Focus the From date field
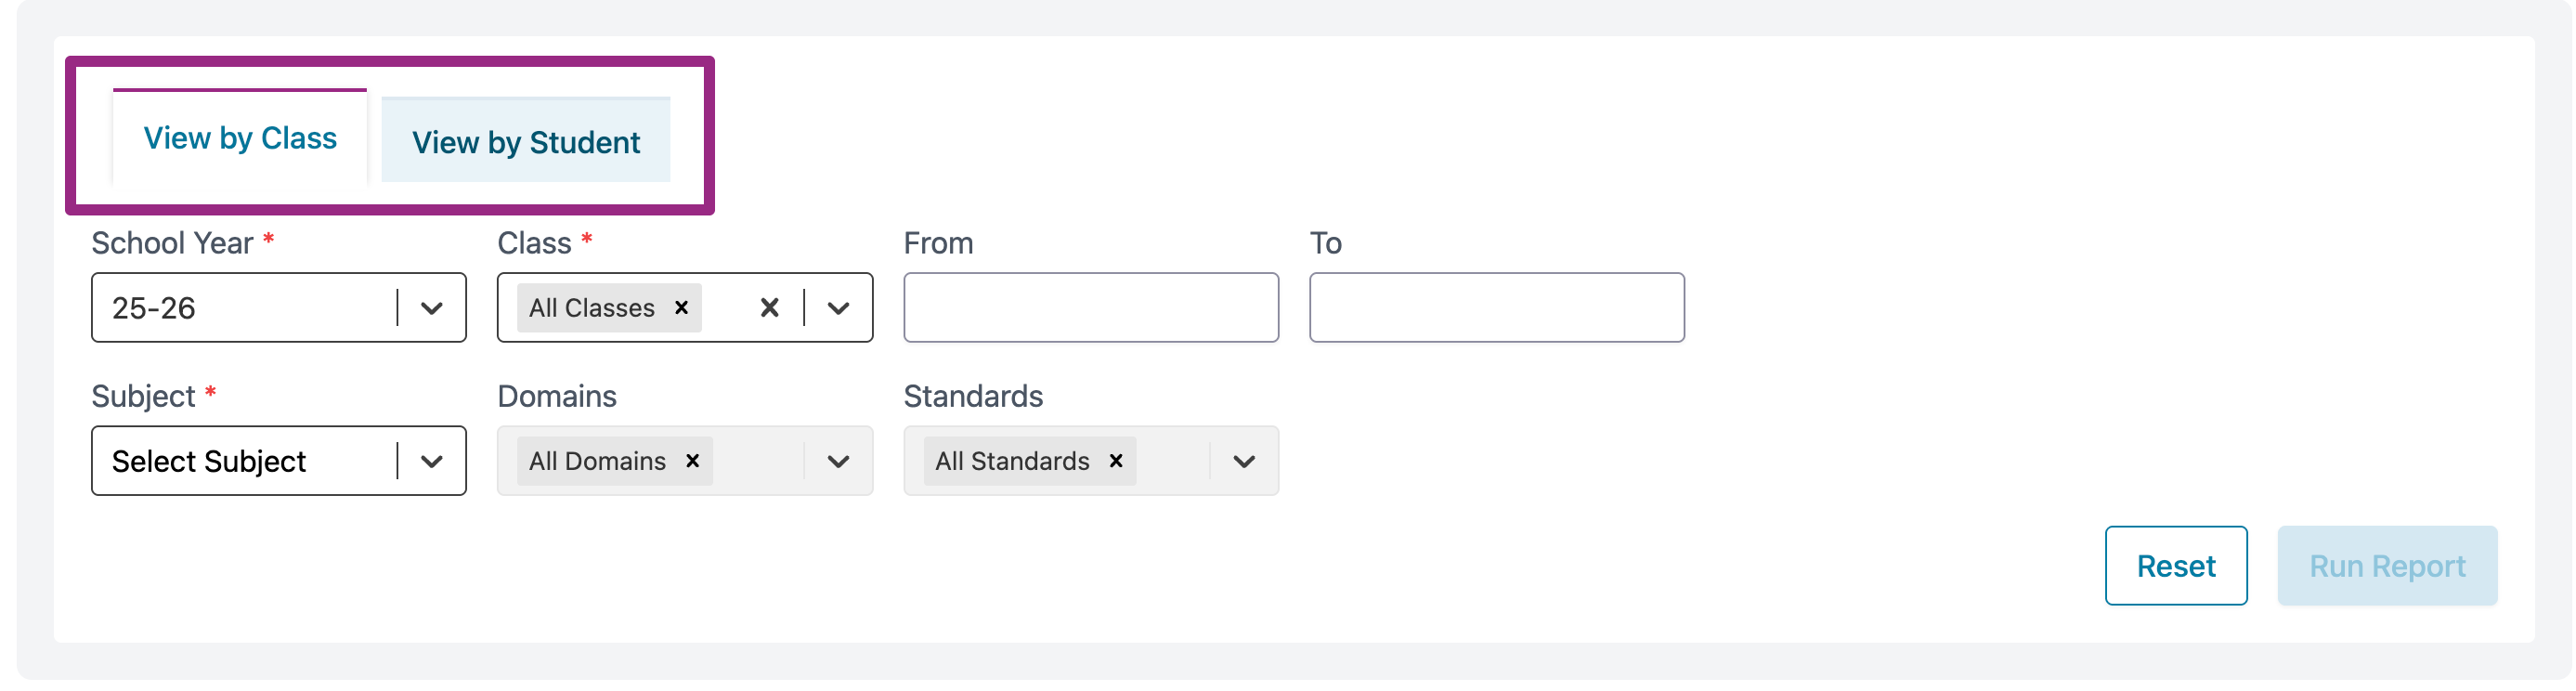The height and width of the screenshot is (691, 2576). (1091, 308)
